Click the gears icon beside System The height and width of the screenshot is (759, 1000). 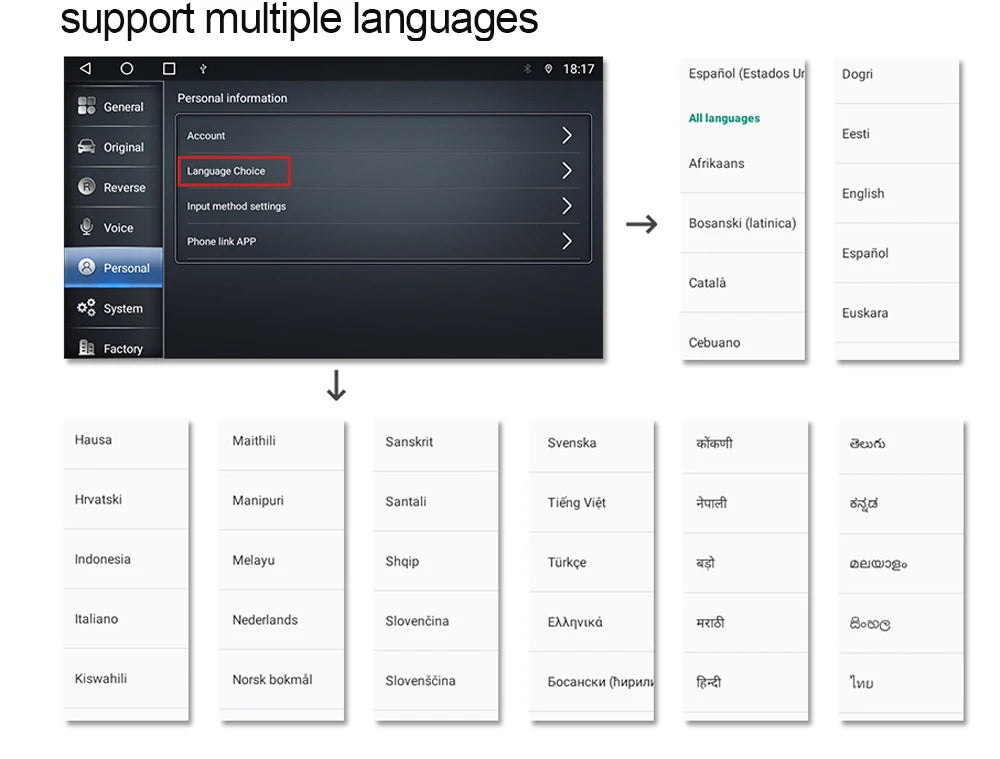click(87, 307)
